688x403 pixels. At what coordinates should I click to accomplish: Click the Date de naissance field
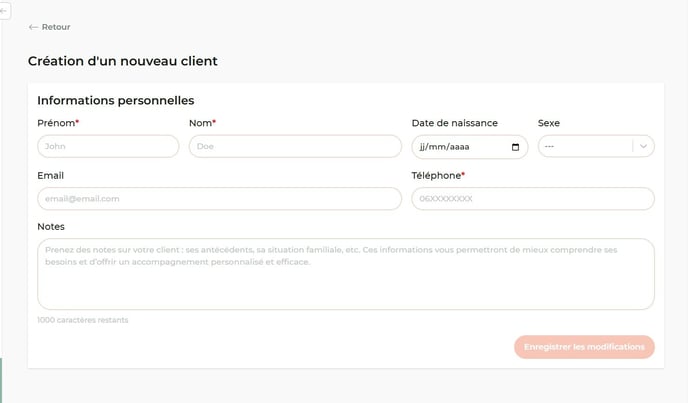[460, 147]
